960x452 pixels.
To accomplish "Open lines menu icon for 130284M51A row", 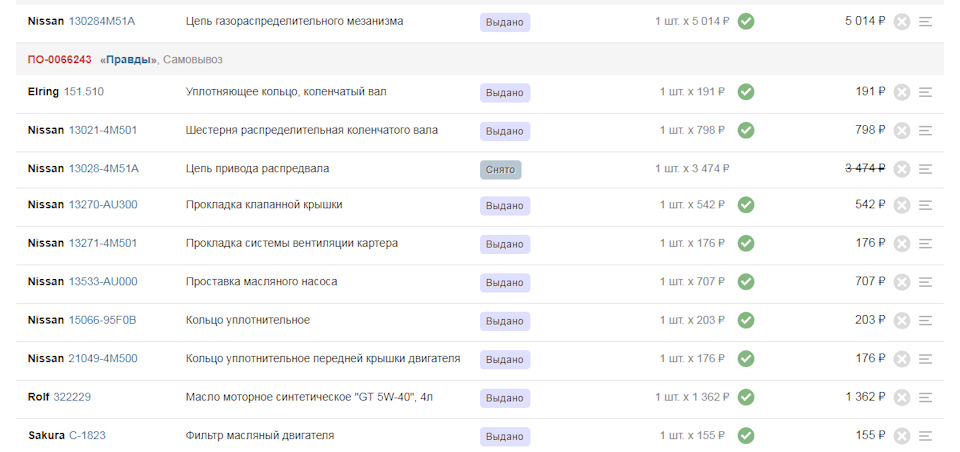I will (x=925, y=21).
